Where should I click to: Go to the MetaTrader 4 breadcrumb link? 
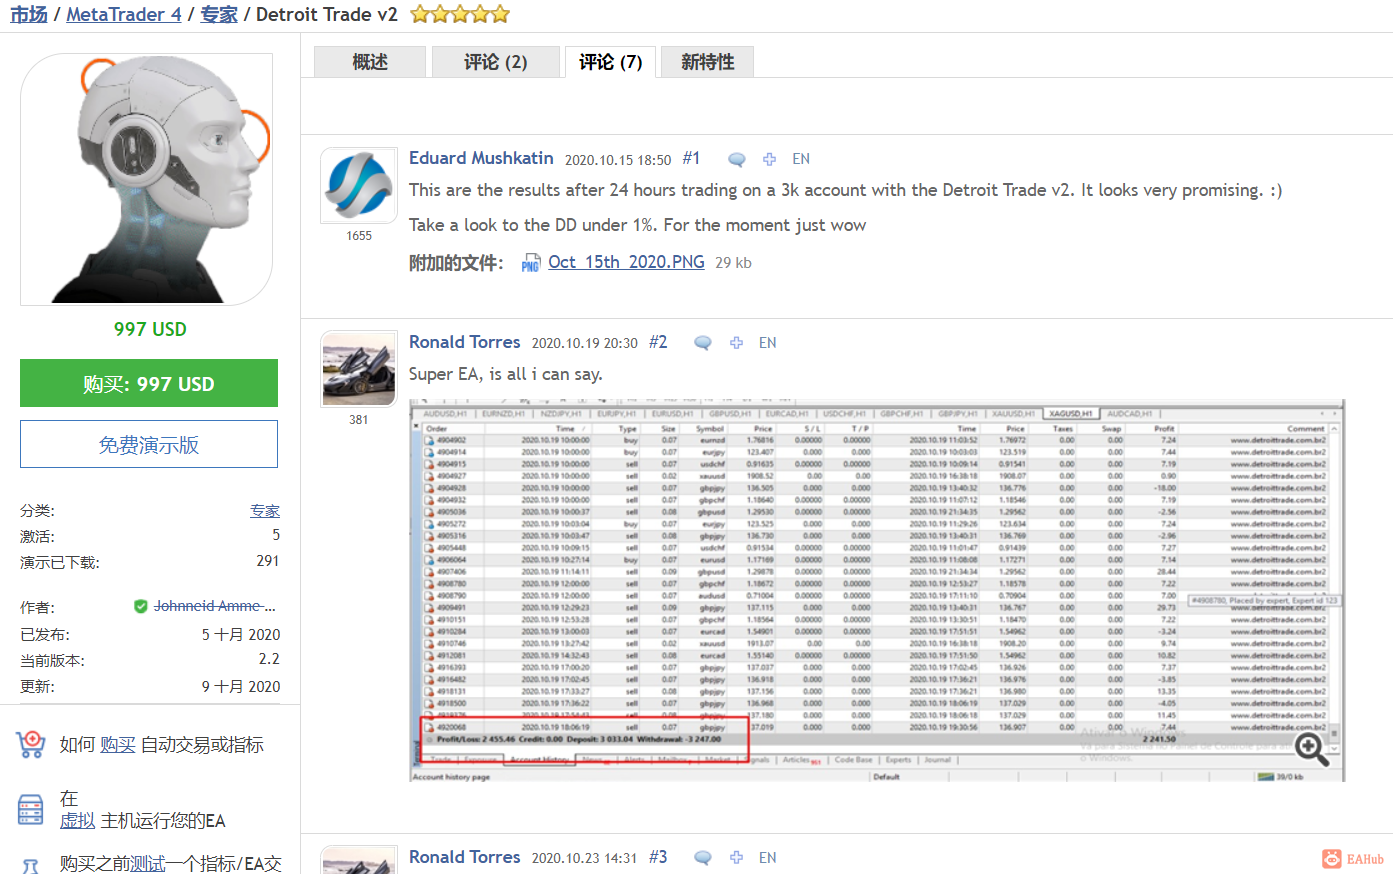pos(124,15)
